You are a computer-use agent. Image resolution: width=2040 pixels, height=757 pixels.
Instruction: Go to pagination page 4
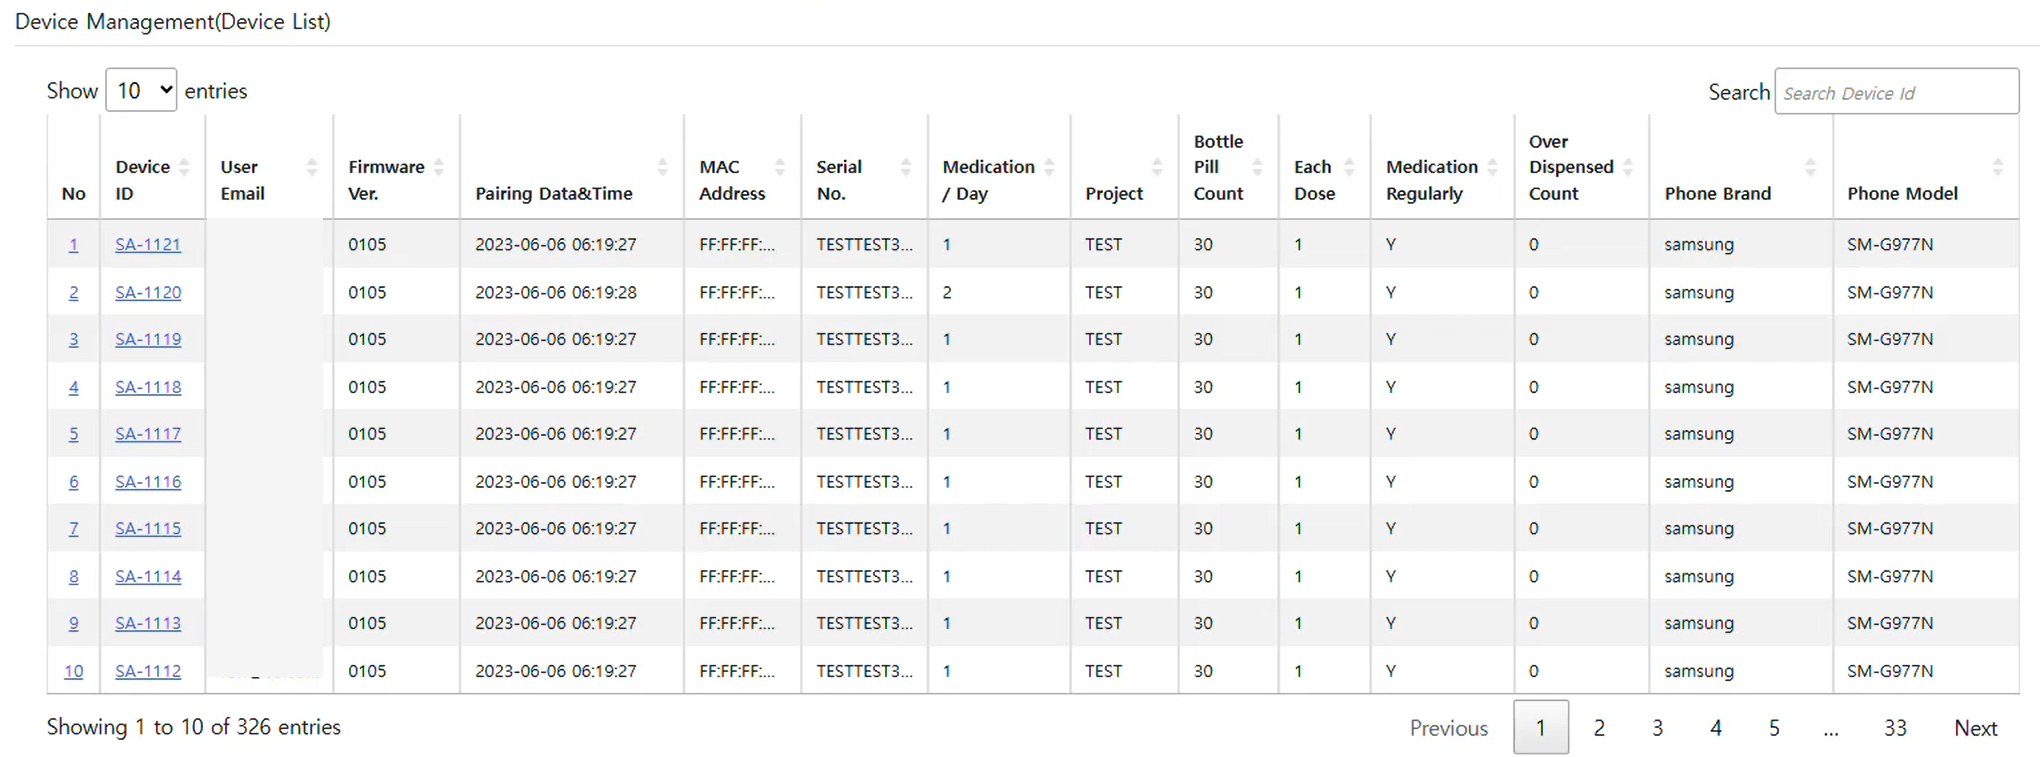pos(1716,728)
